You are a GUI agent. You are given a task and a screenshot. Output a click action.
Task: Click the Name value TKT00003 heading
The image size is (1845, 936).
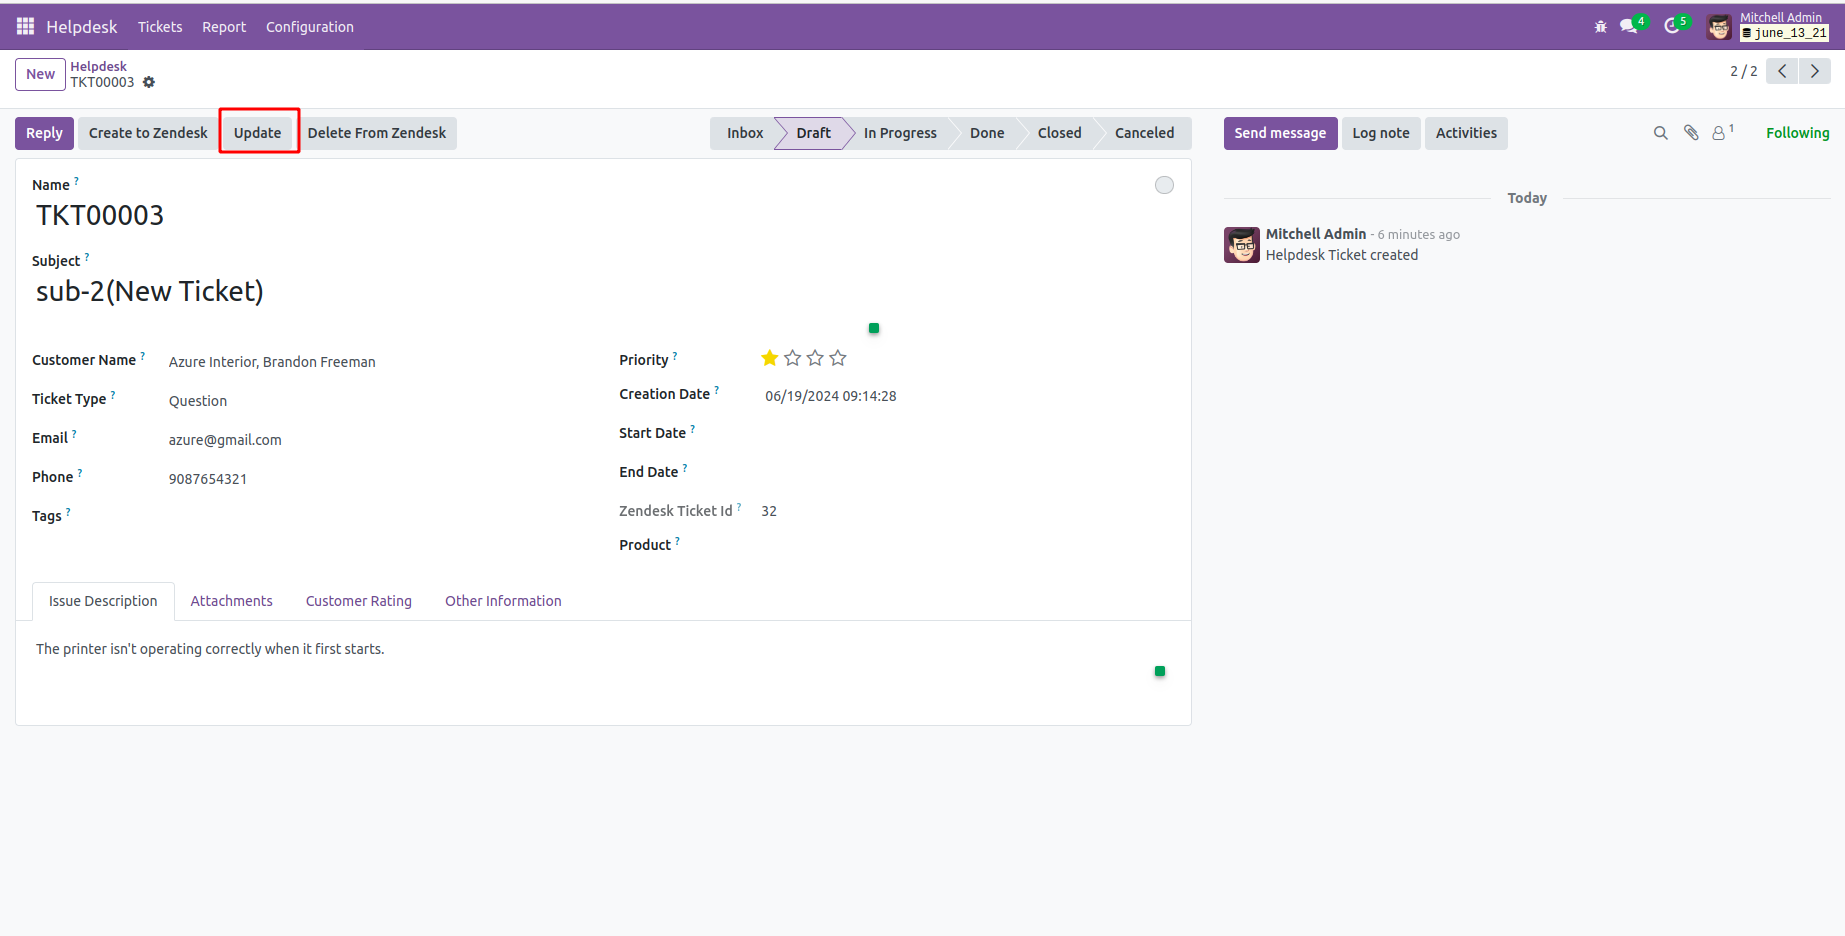point(100,215)
